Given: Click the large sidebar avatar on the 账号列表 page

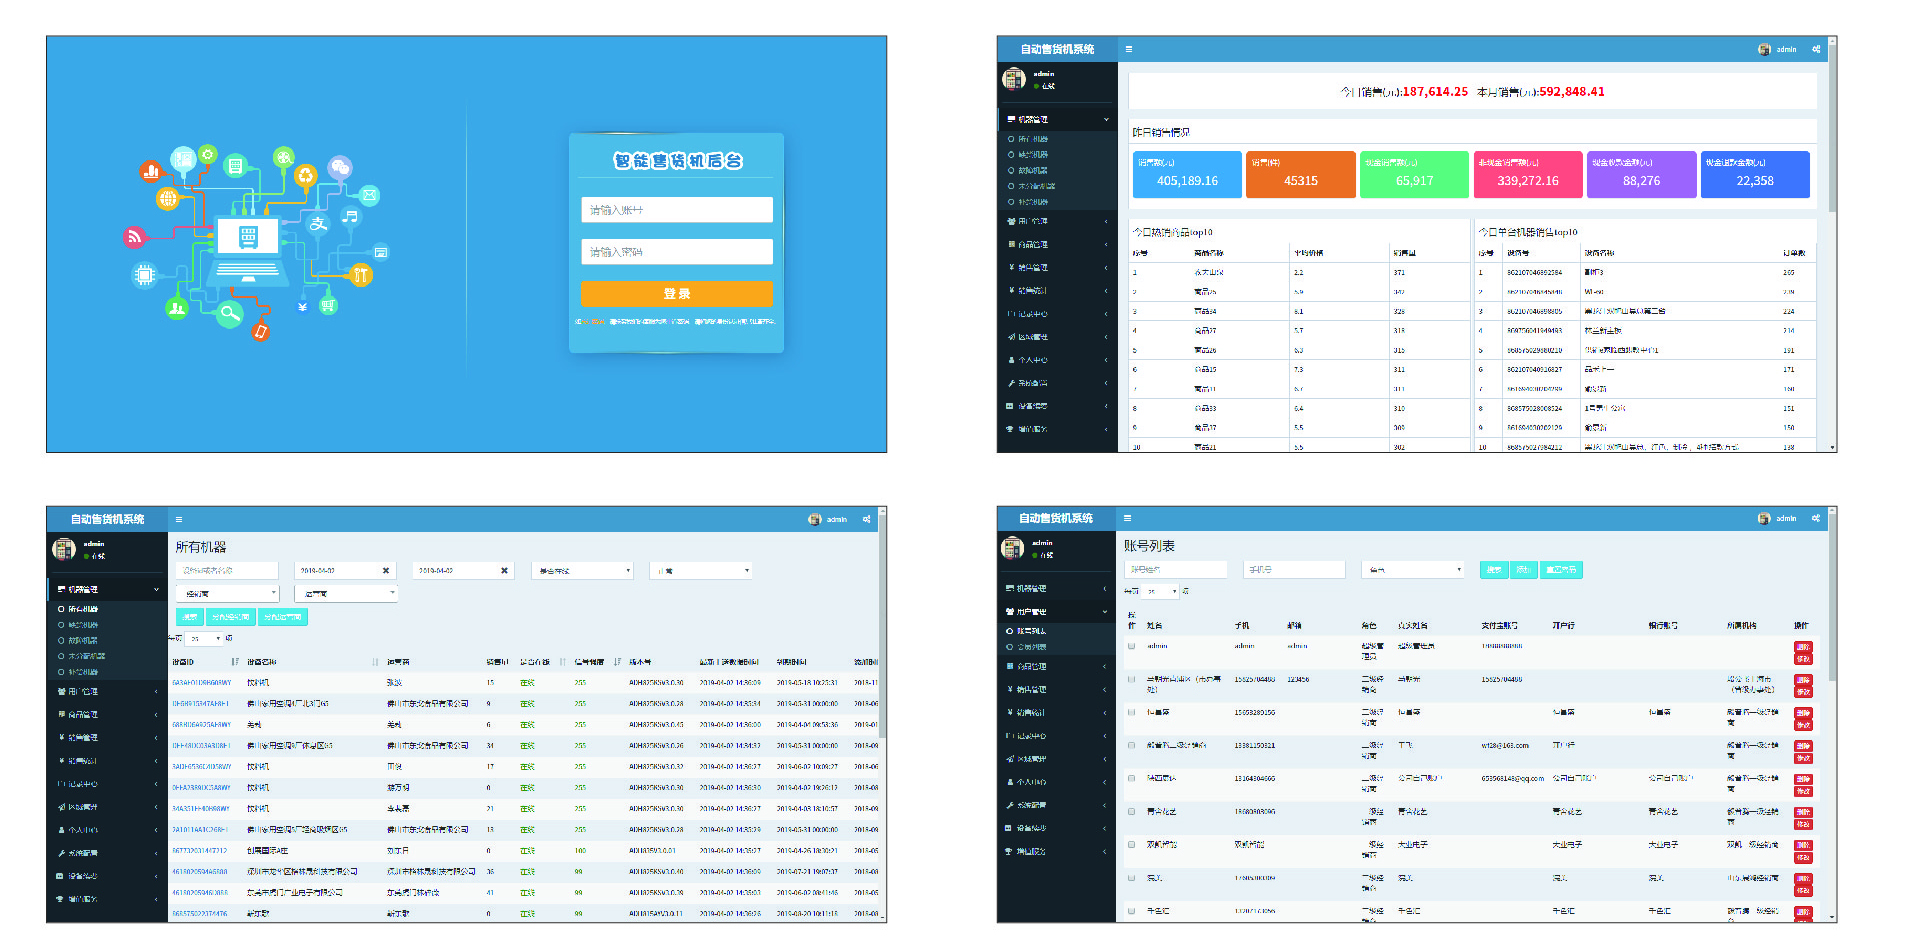Looking at the screenshot, I should 1013,548.
